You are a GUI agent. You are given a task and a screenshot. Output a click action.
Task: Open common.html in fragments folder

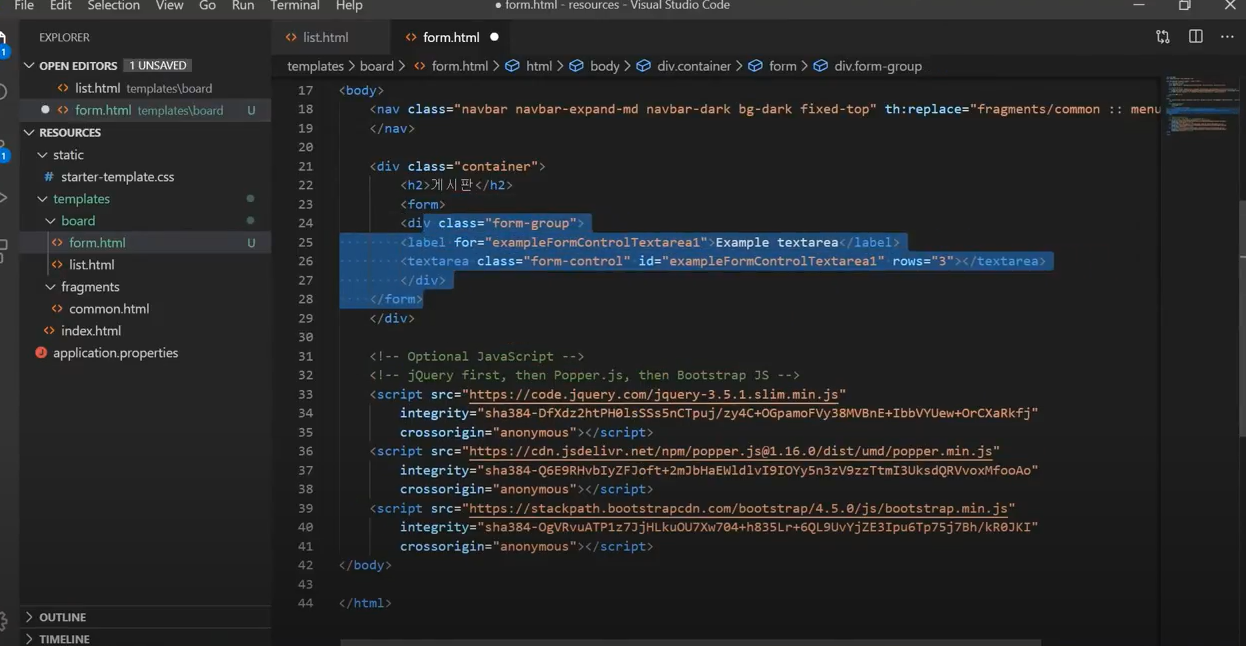coord(145,309)
